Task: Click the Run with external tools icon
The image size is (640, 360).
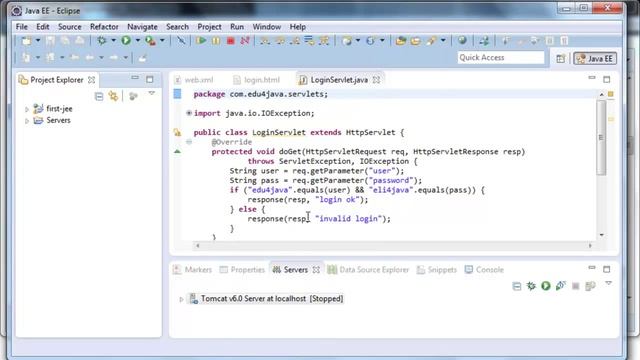Action: point(150,40)
